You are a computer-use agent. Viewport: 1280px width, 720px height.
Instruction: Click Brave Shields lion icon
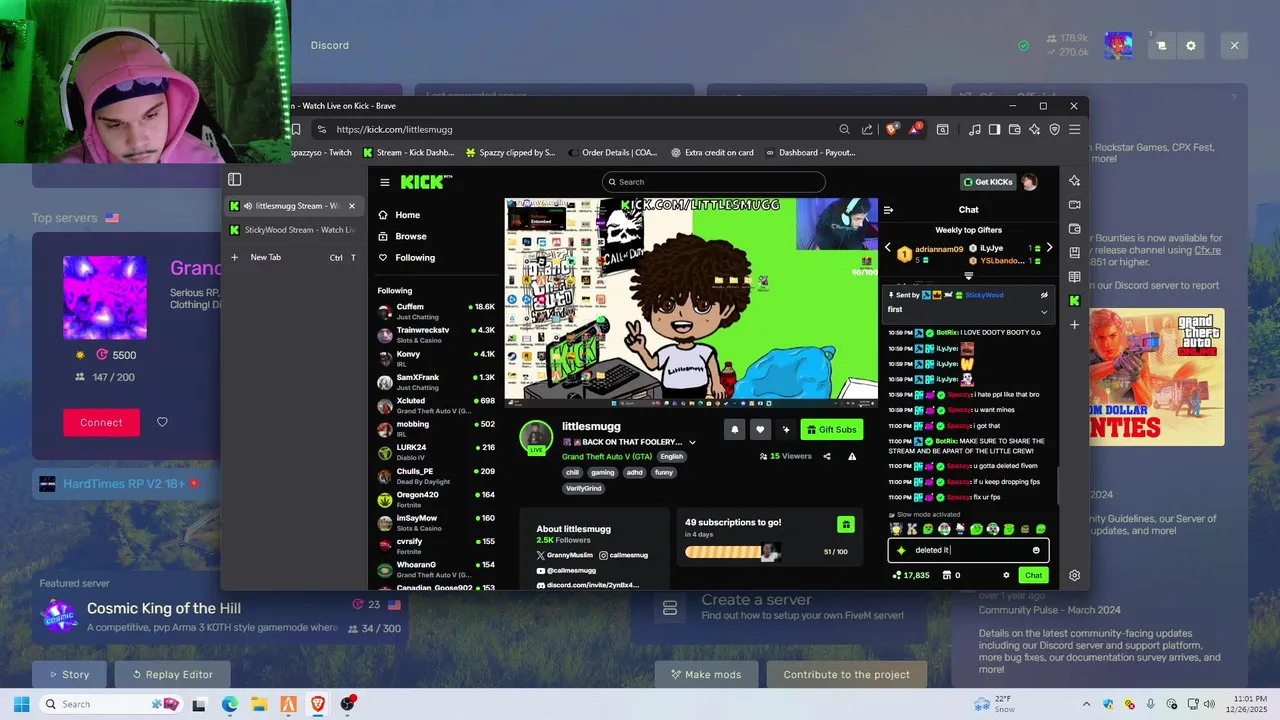click(892, 129)
